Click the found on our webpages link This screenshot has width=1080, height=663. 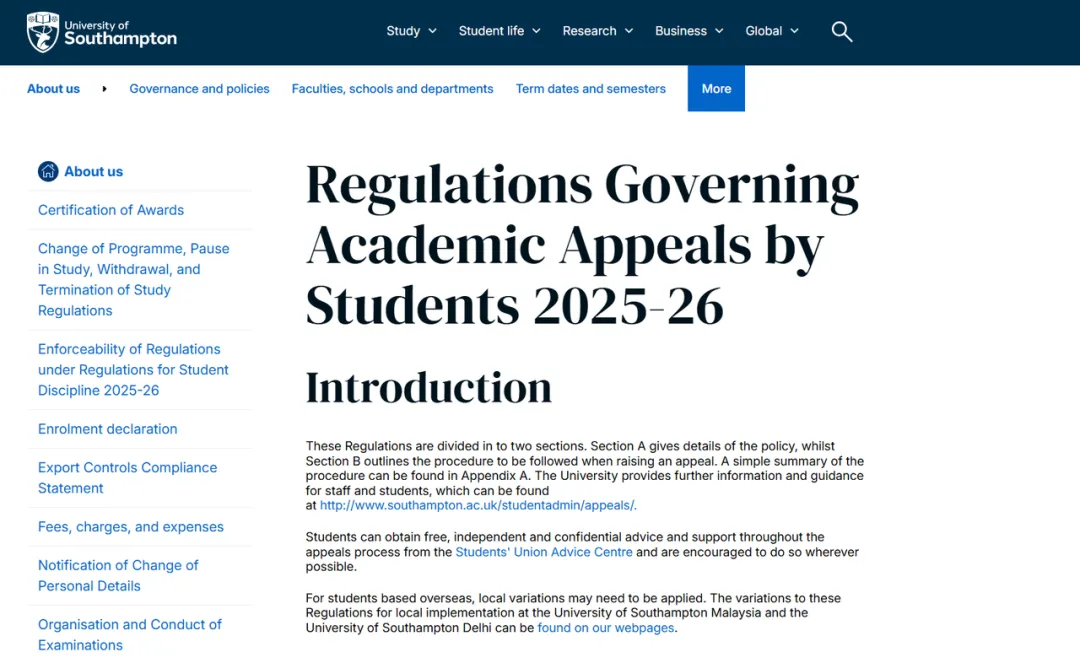tap(605, 628)
